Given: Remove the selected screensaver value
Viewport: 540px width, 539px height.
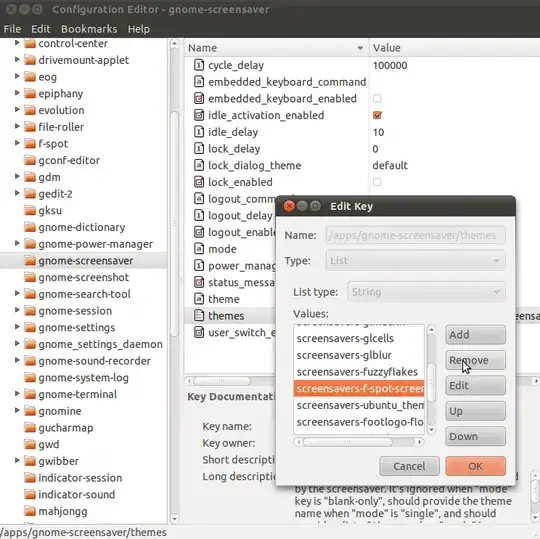Looking at the screenshot, I should tap(475, 360).
